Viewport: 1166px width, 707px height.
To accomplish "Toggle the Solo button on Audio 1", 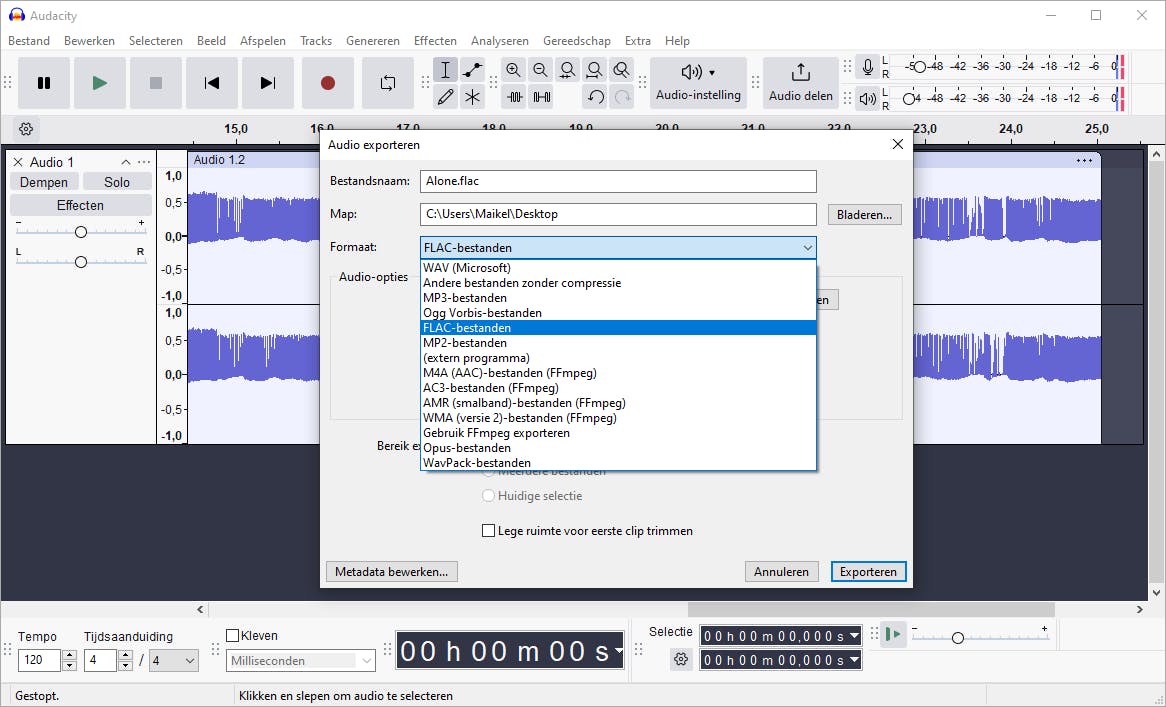I will pyautogui.click(x=117, y=182).
